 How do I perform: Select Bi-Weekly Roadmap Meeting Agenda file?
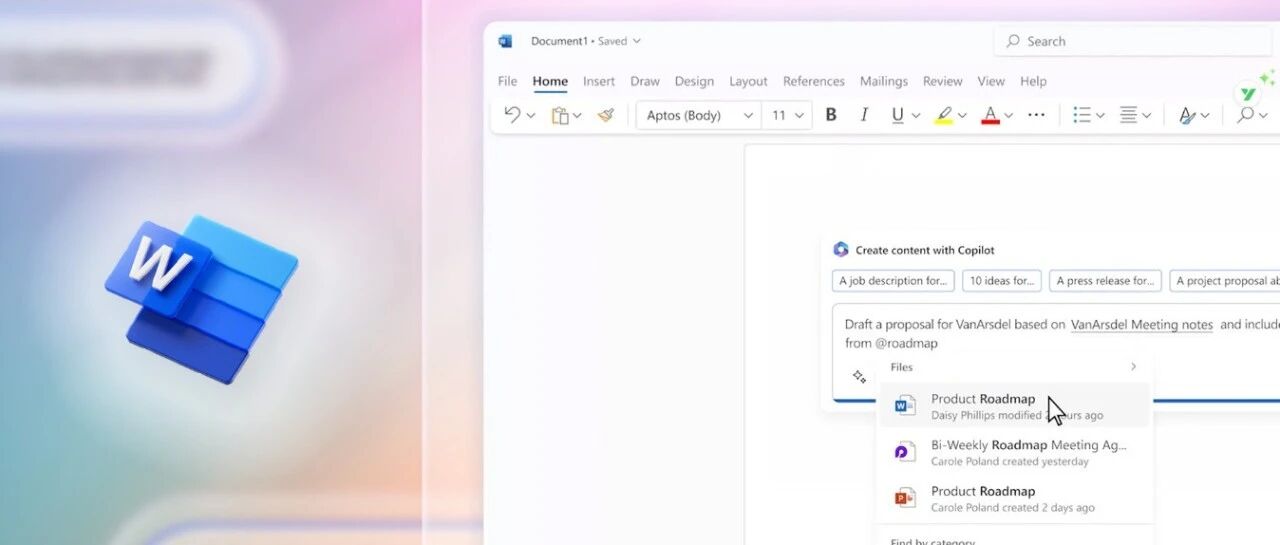(x=1014, y=452)
